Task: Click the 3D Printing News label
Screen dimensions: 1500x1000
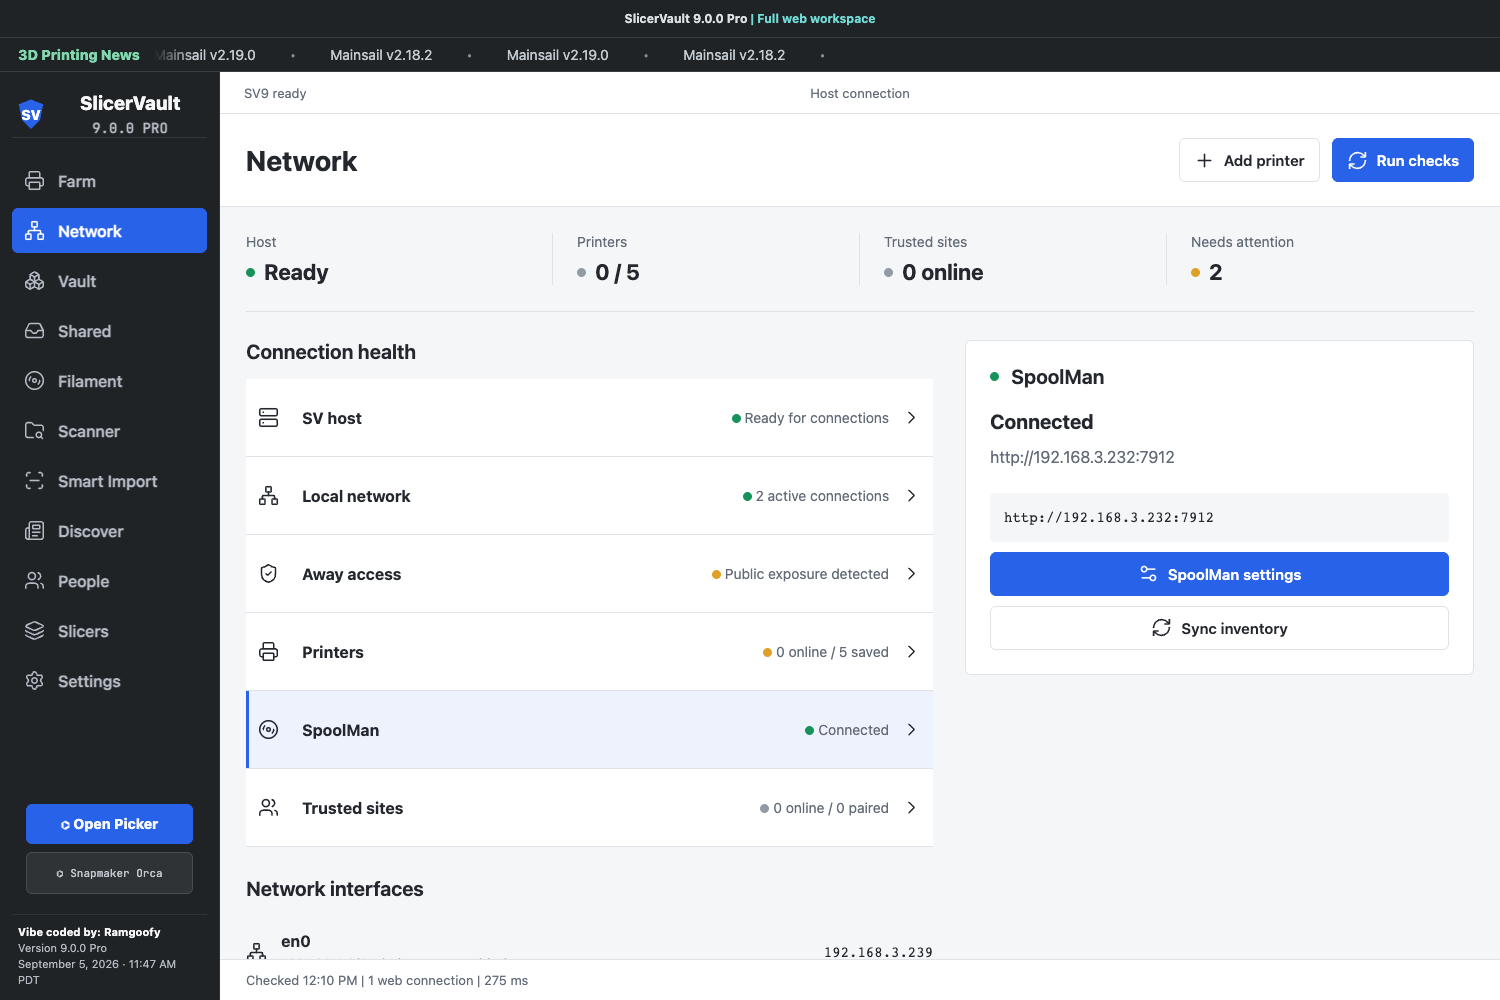Action: coord(79,55)
